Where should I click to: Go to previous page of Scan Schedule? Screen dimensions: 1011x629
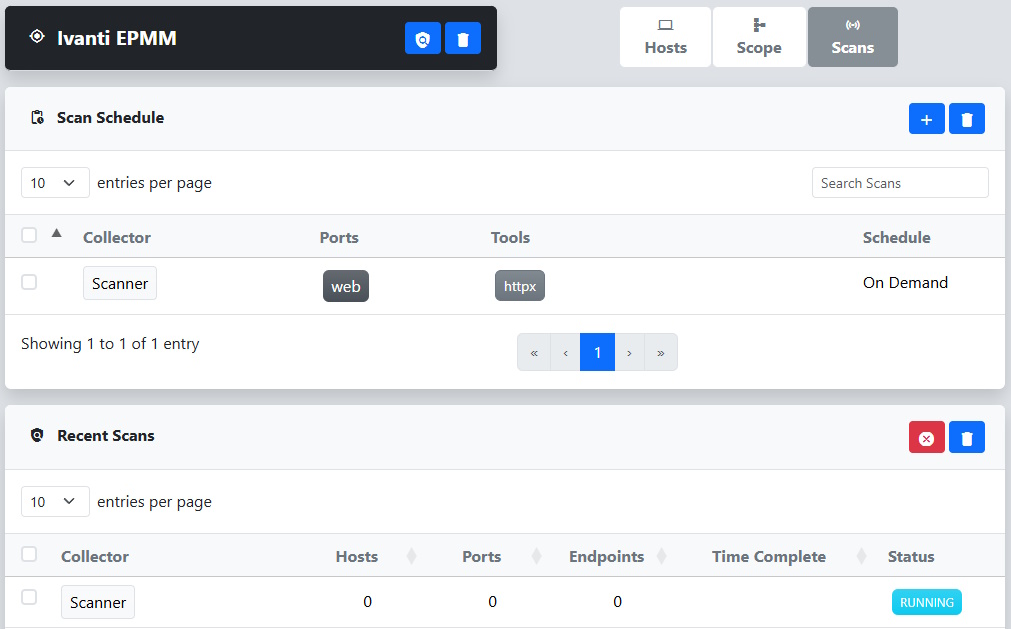point(565,353)
